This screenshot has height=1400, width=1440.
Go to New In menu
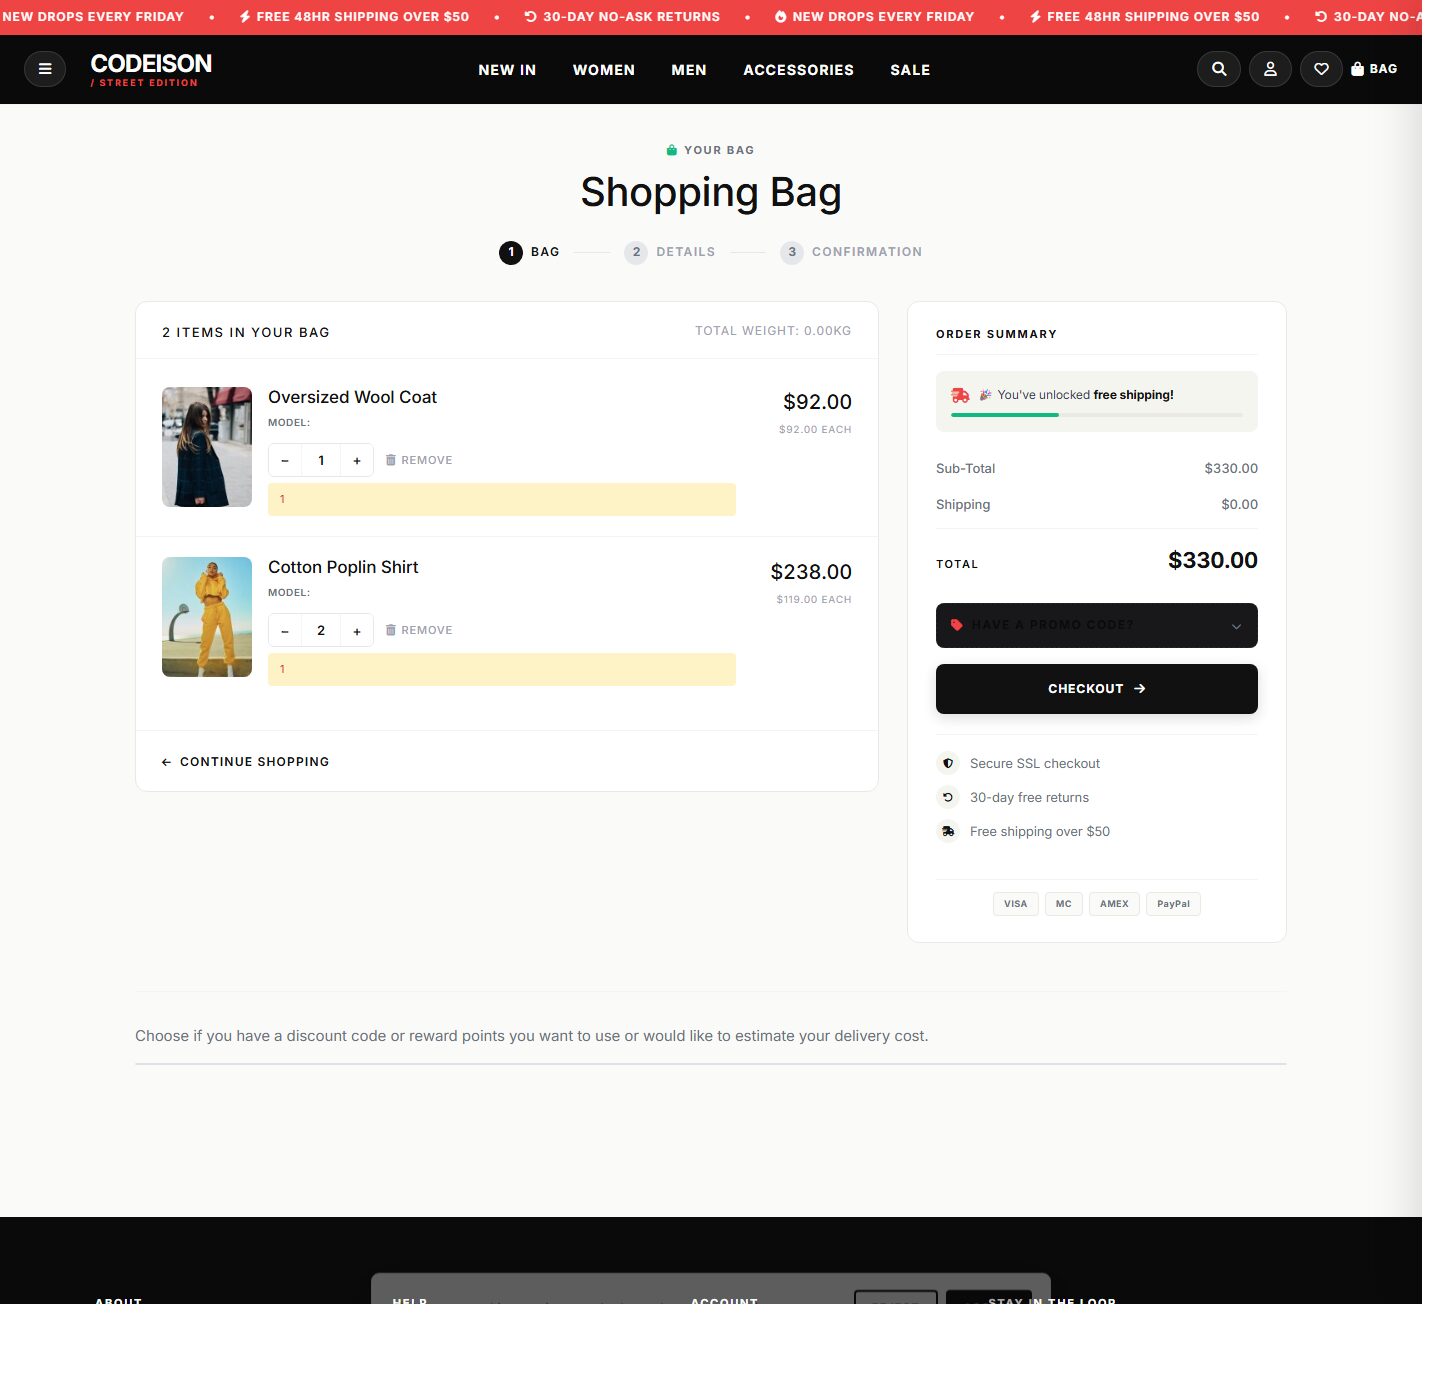507,70
